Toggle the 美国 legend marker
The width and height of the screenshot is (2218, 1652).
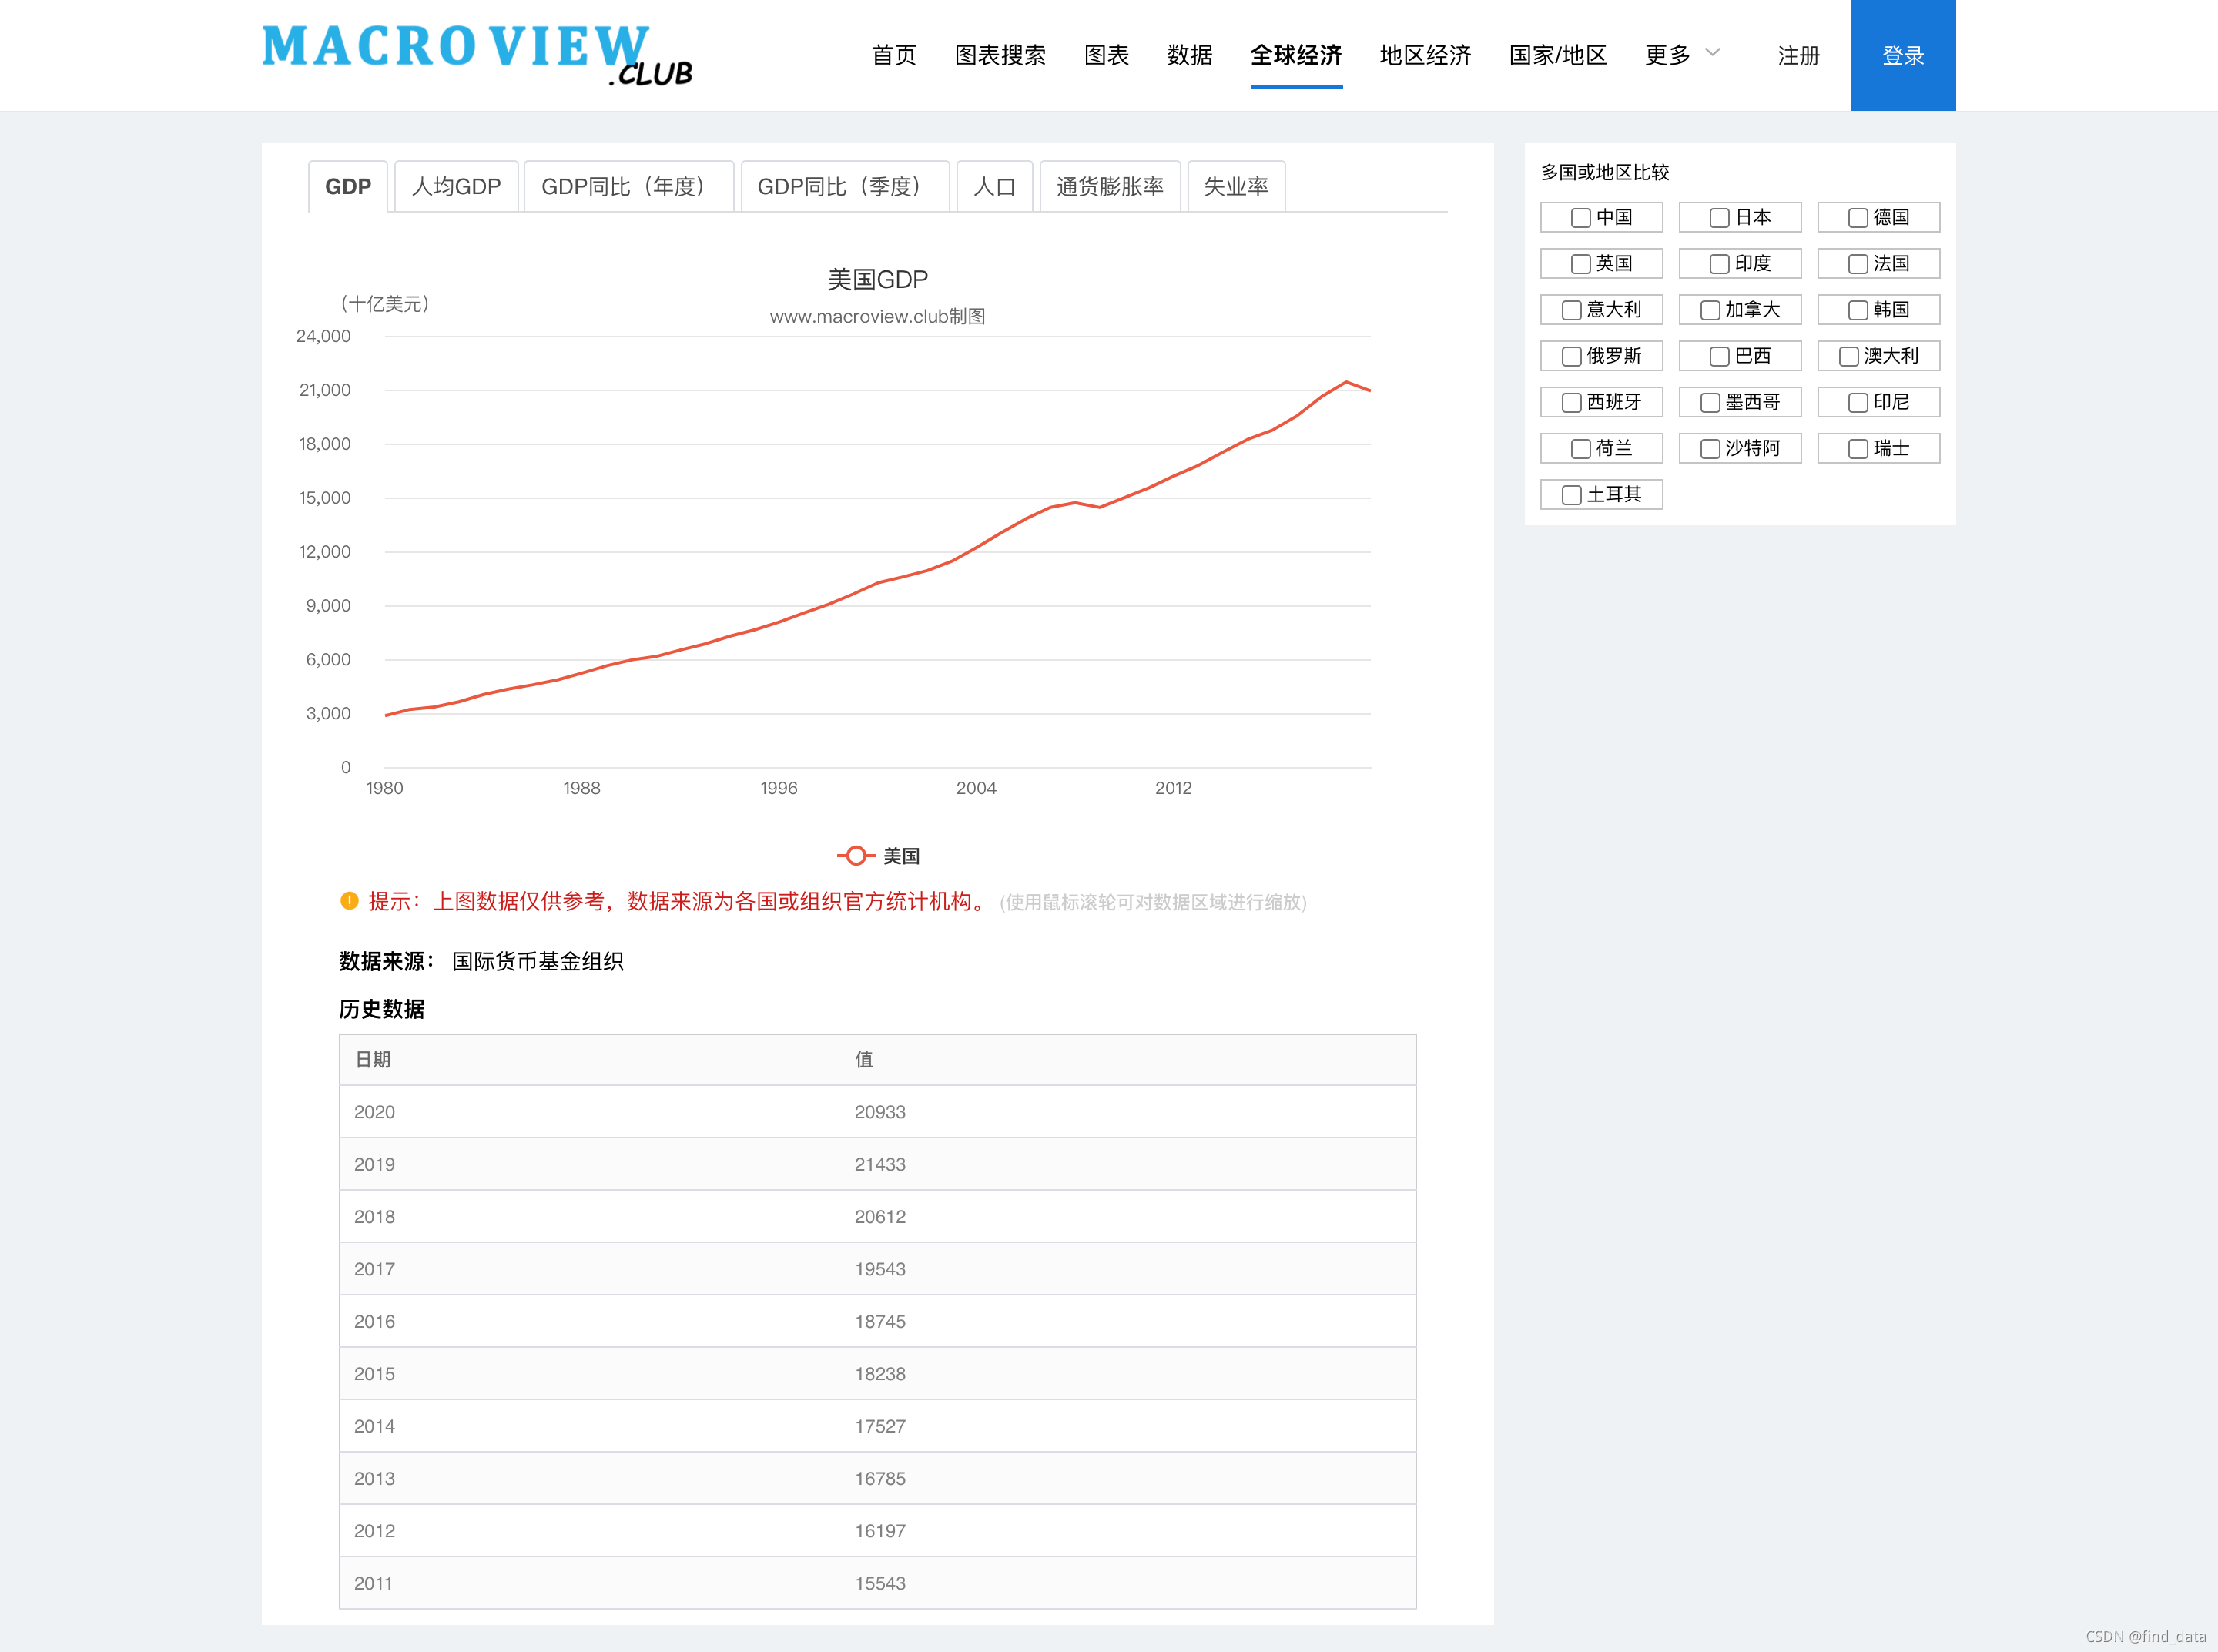[856, 856]
